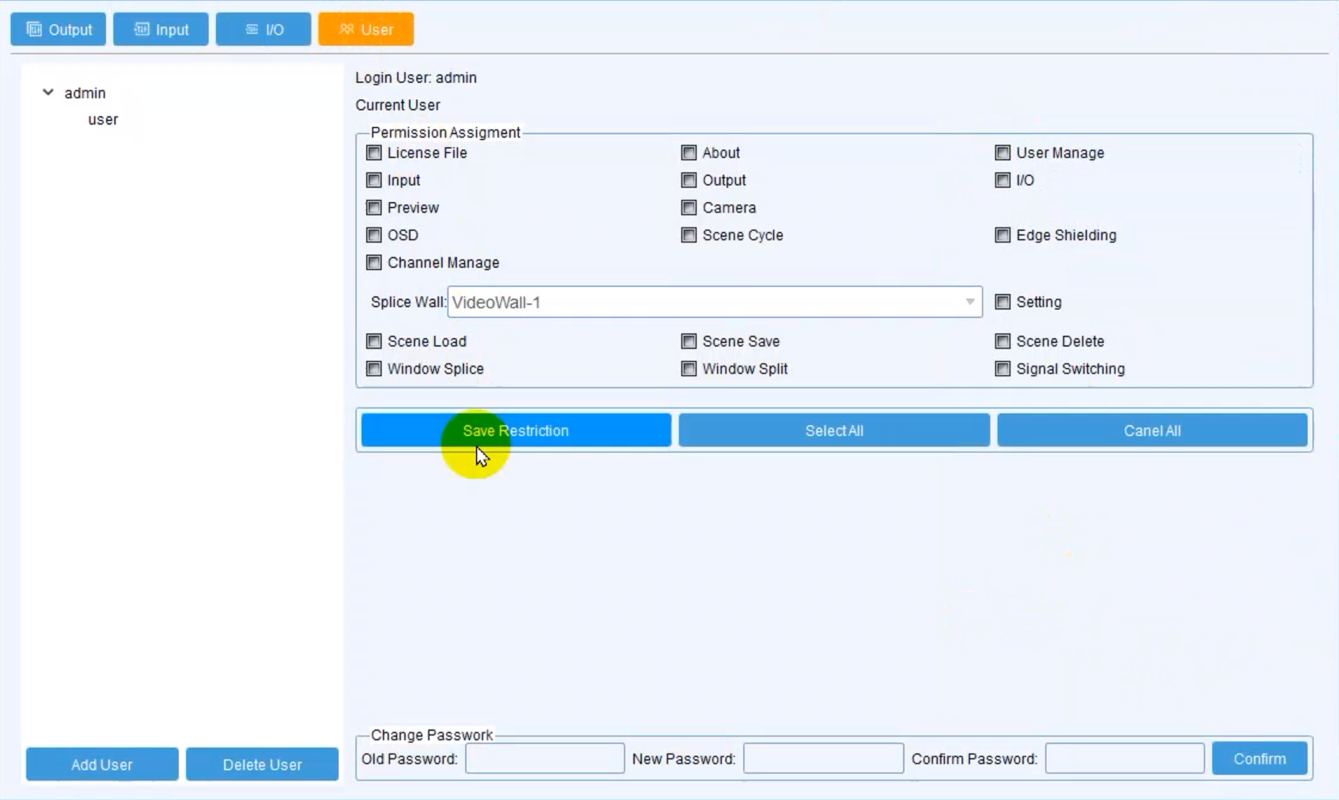
Task: Enable Scene Cycle permission
Action: 689,235
